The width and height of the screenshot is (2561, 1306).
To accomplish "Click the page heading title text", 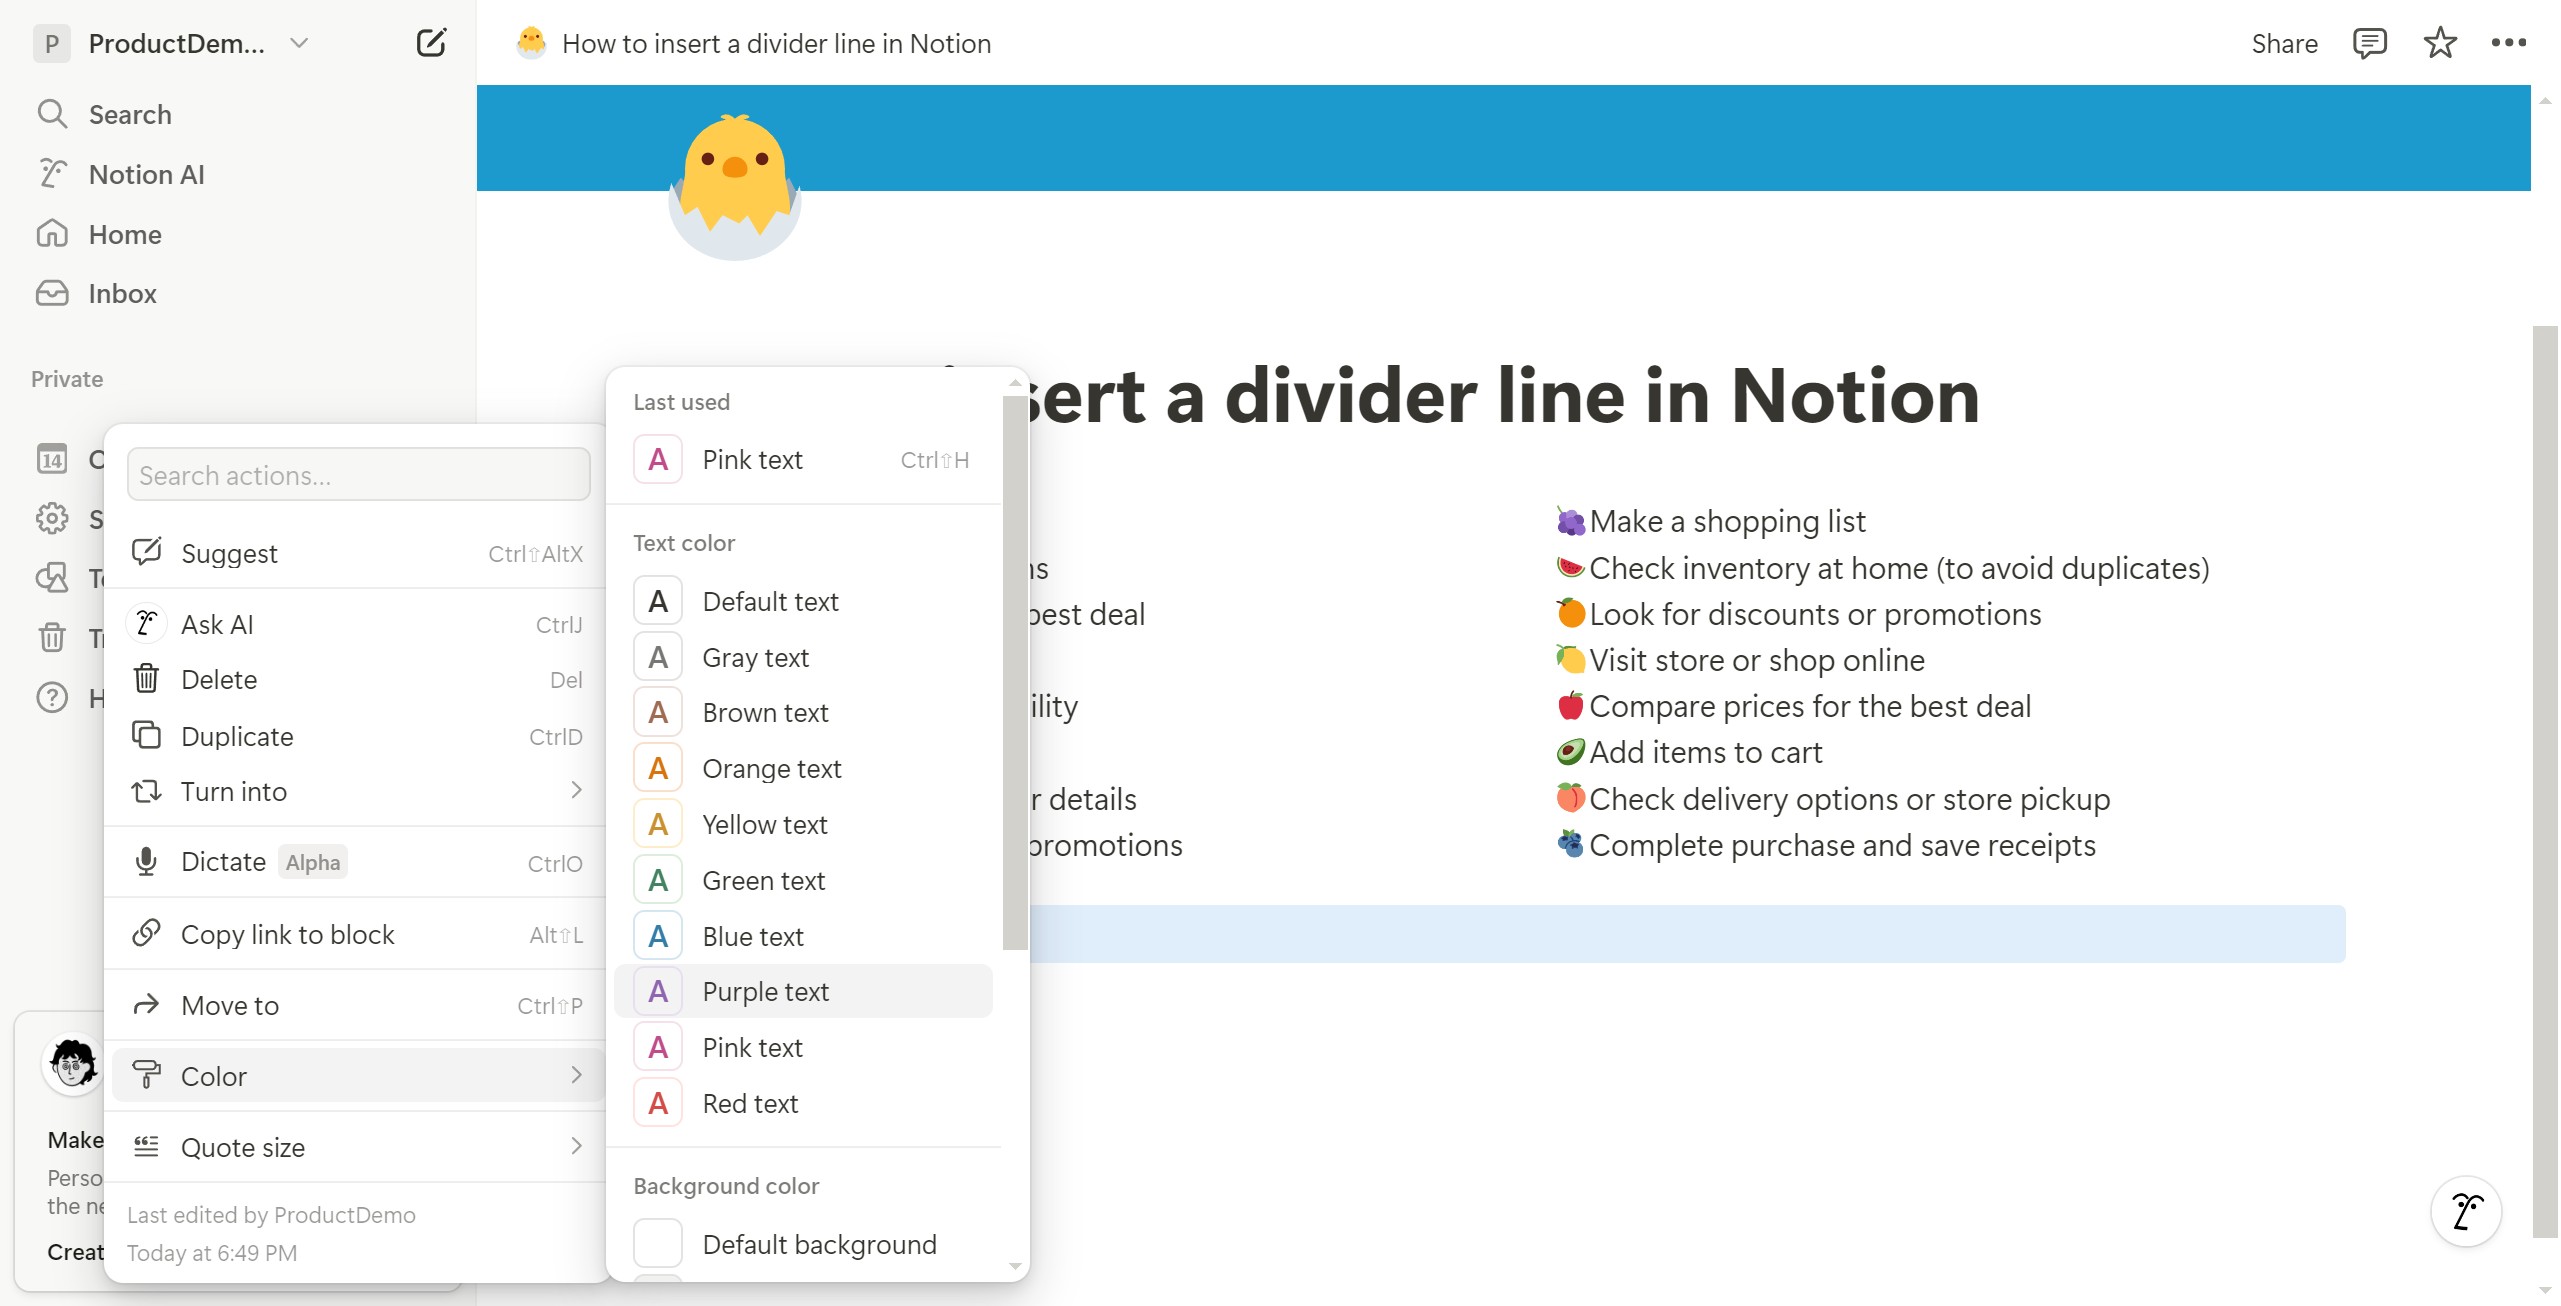I will click(x=1504, y=396).
